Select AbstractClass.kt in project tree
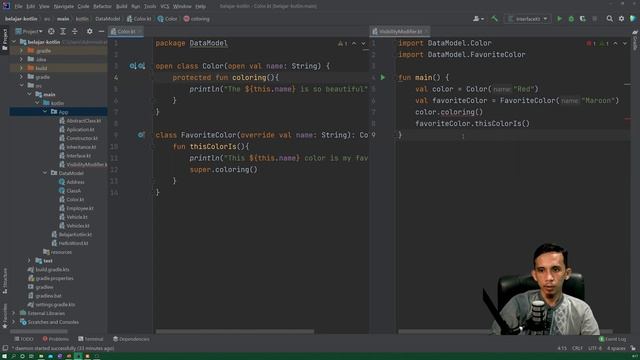 tap(80, 121)
